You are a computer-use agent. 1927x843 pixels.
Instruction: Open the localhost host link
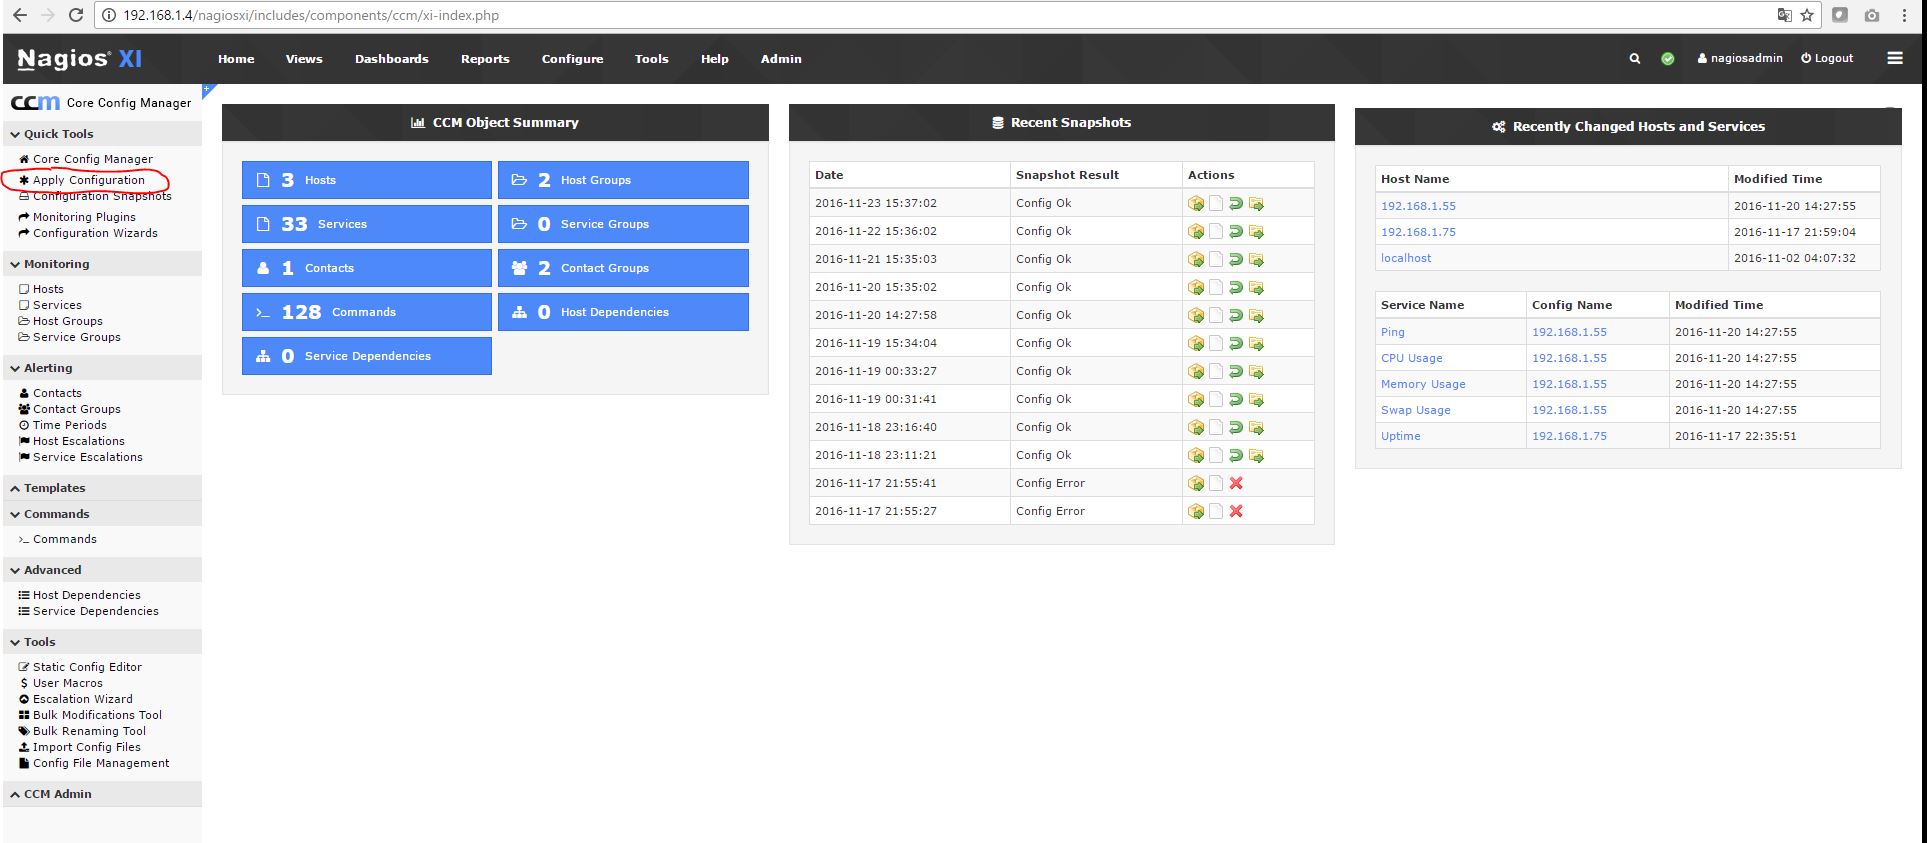1406,258
